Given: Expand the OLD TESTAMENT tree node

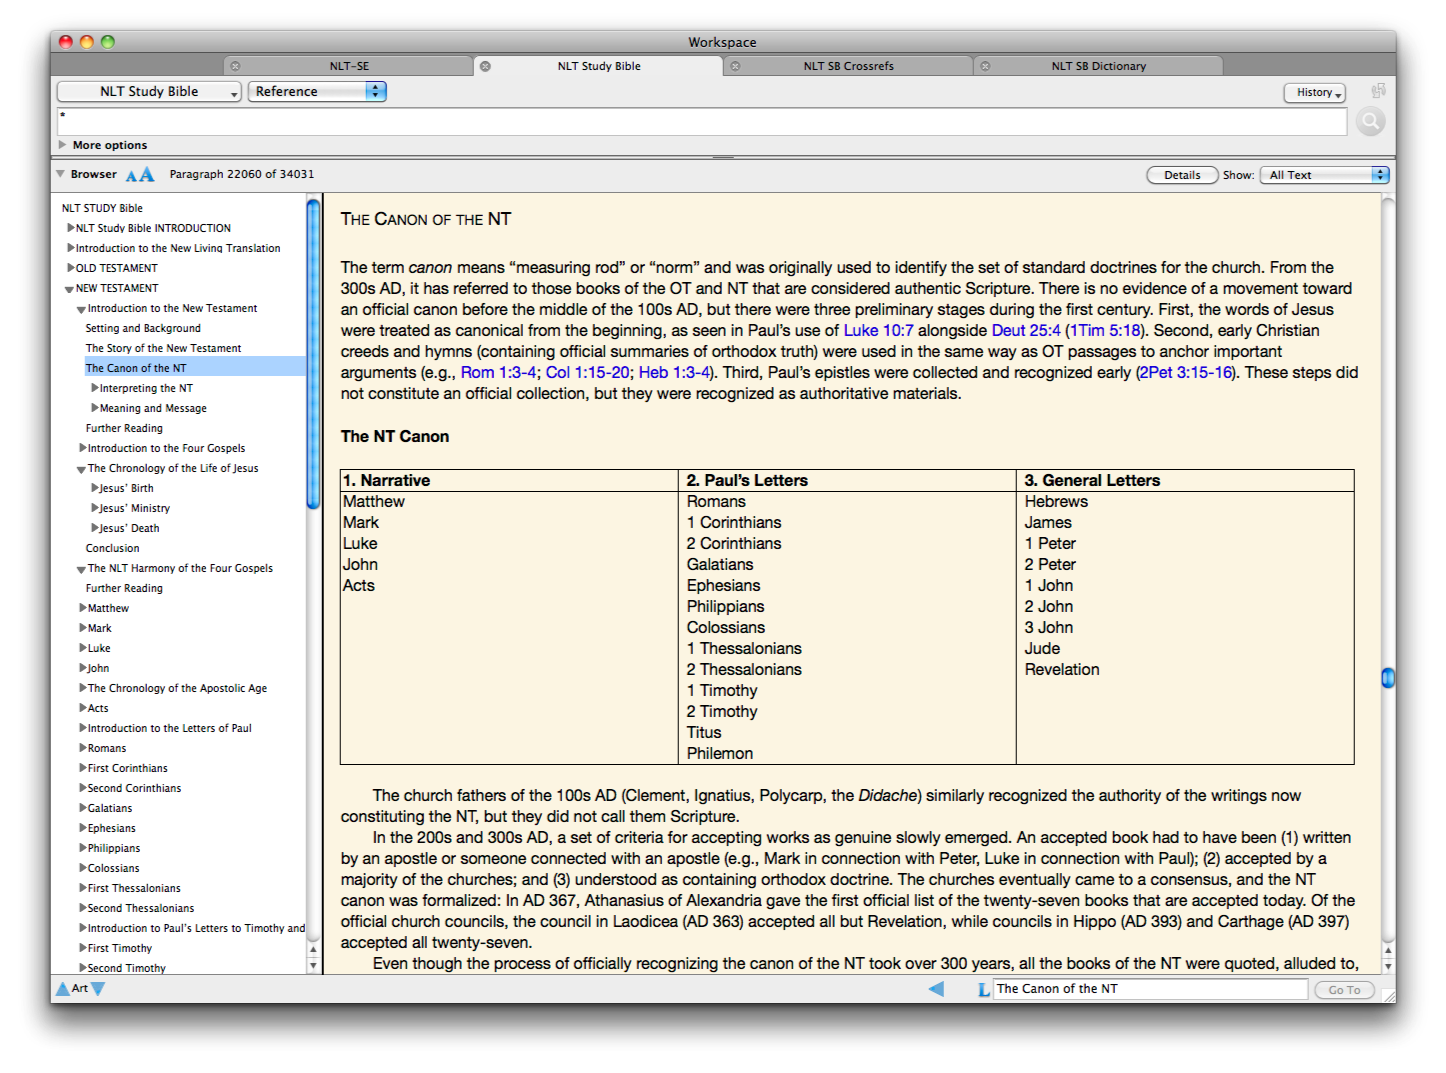Looking at the screenshot, I should click(x=70, y=268).
